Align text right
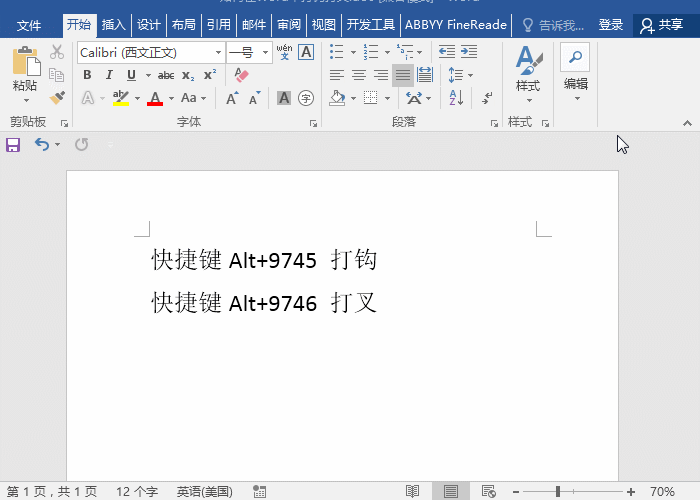This screenshot has width=700, height=500. (x=380, y=75)
